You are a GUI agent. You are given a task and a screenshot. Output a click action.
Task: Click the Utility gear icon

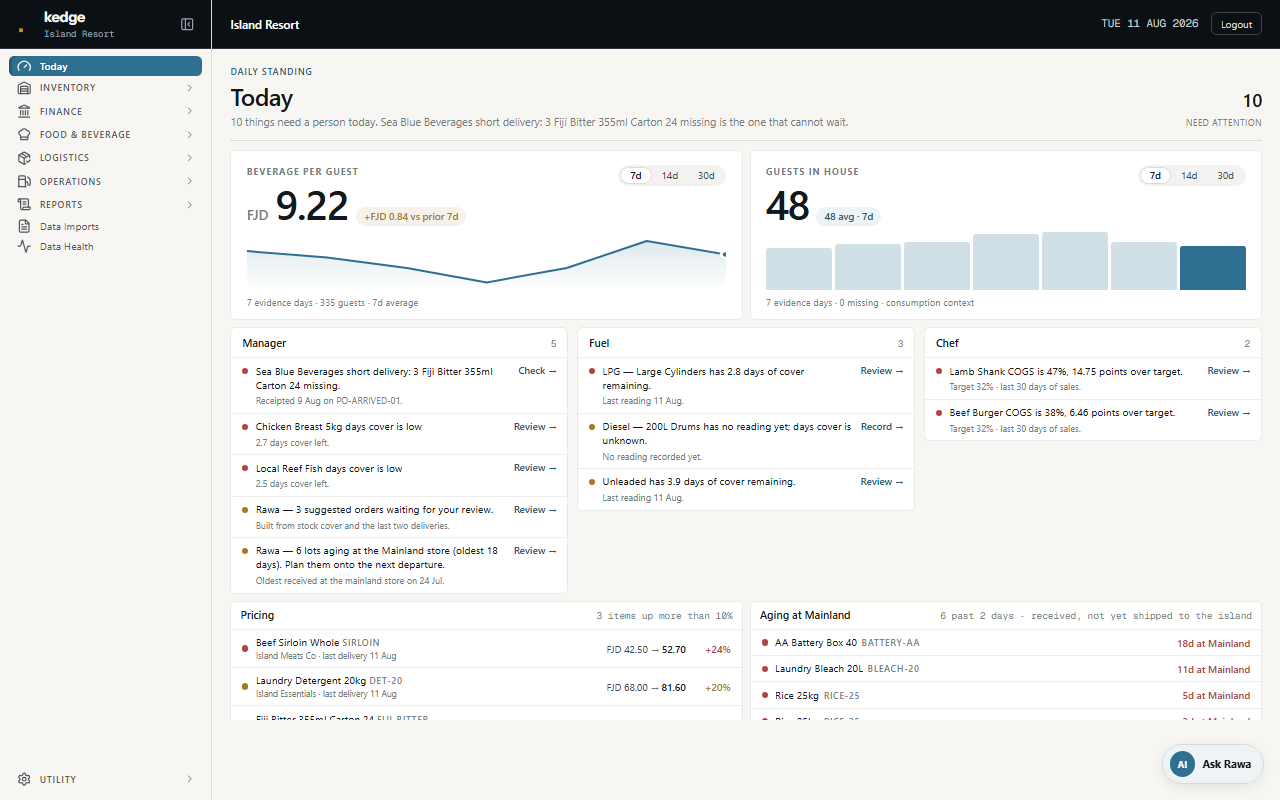(25, 779)
